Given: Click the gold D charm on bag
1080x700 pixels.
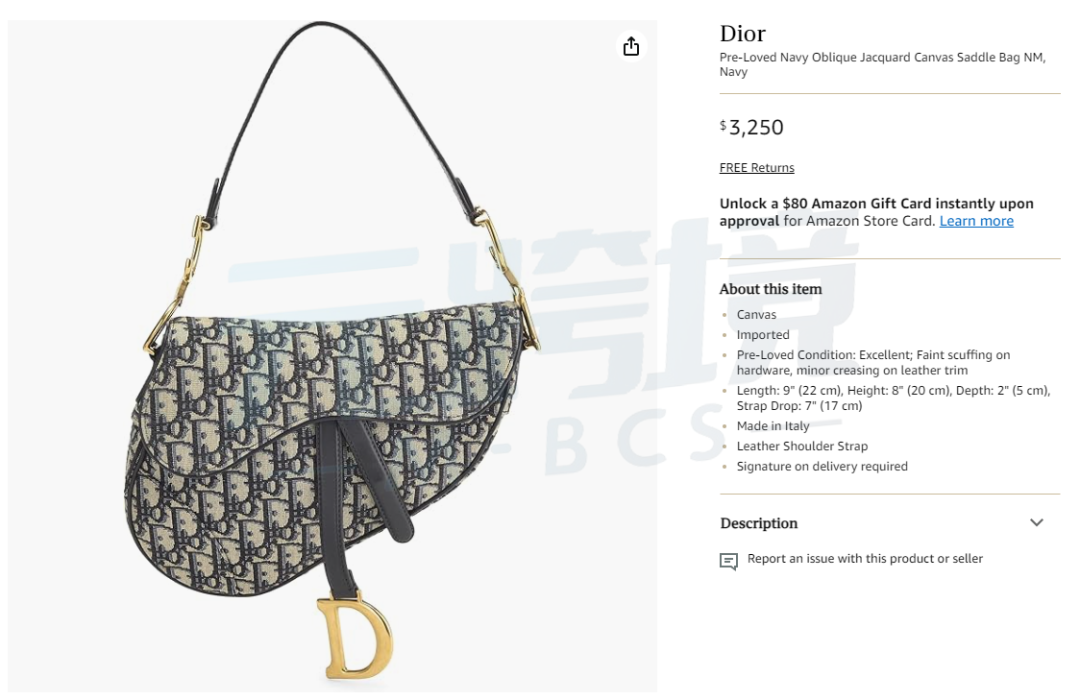Looking at the screenshot, I should 355,637.
